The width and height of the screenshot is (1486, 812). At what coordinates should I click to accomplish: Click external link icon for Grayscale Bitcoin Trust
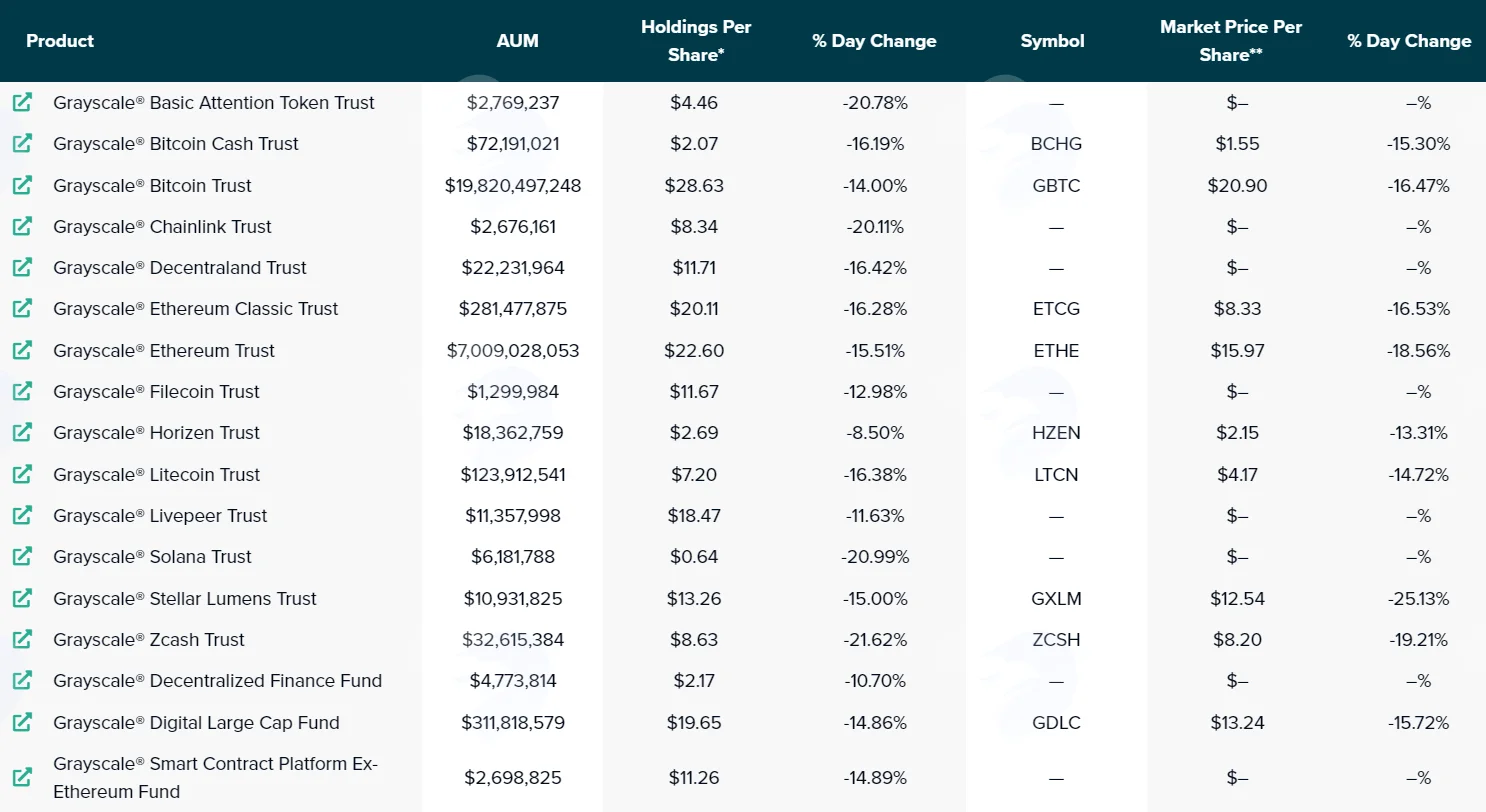coord(22,185)
